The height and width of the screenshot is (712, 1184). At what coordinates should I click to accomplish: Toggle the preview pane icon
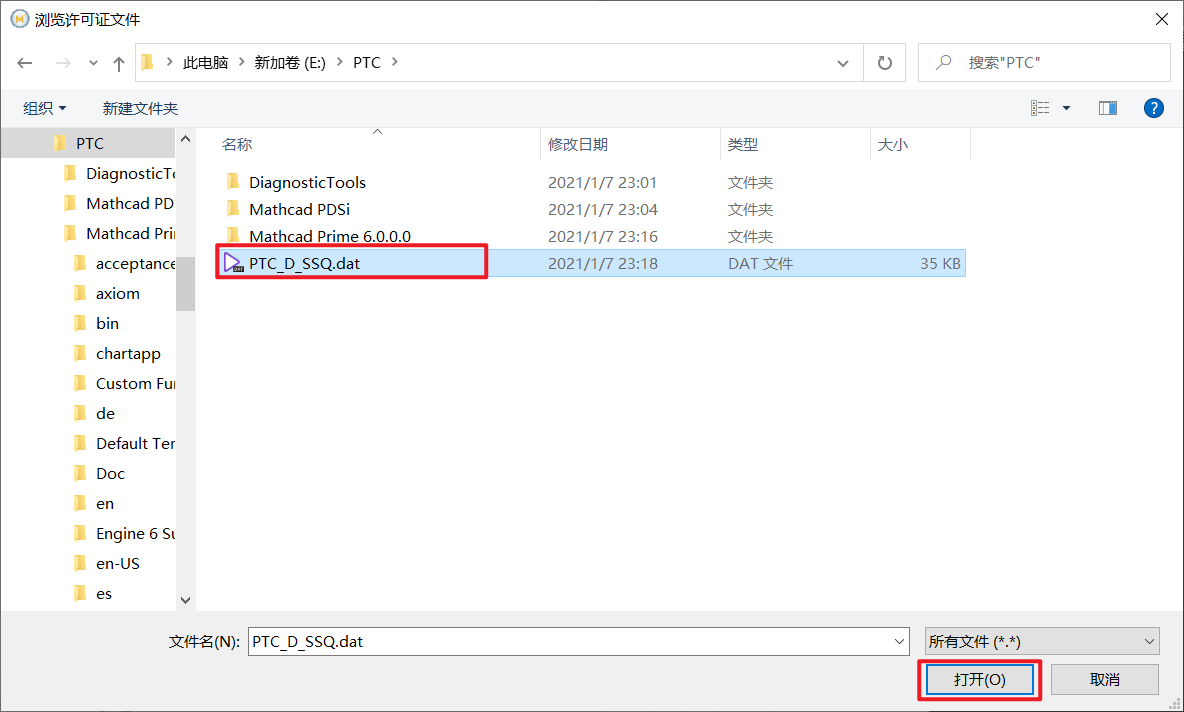point(1107,108)
